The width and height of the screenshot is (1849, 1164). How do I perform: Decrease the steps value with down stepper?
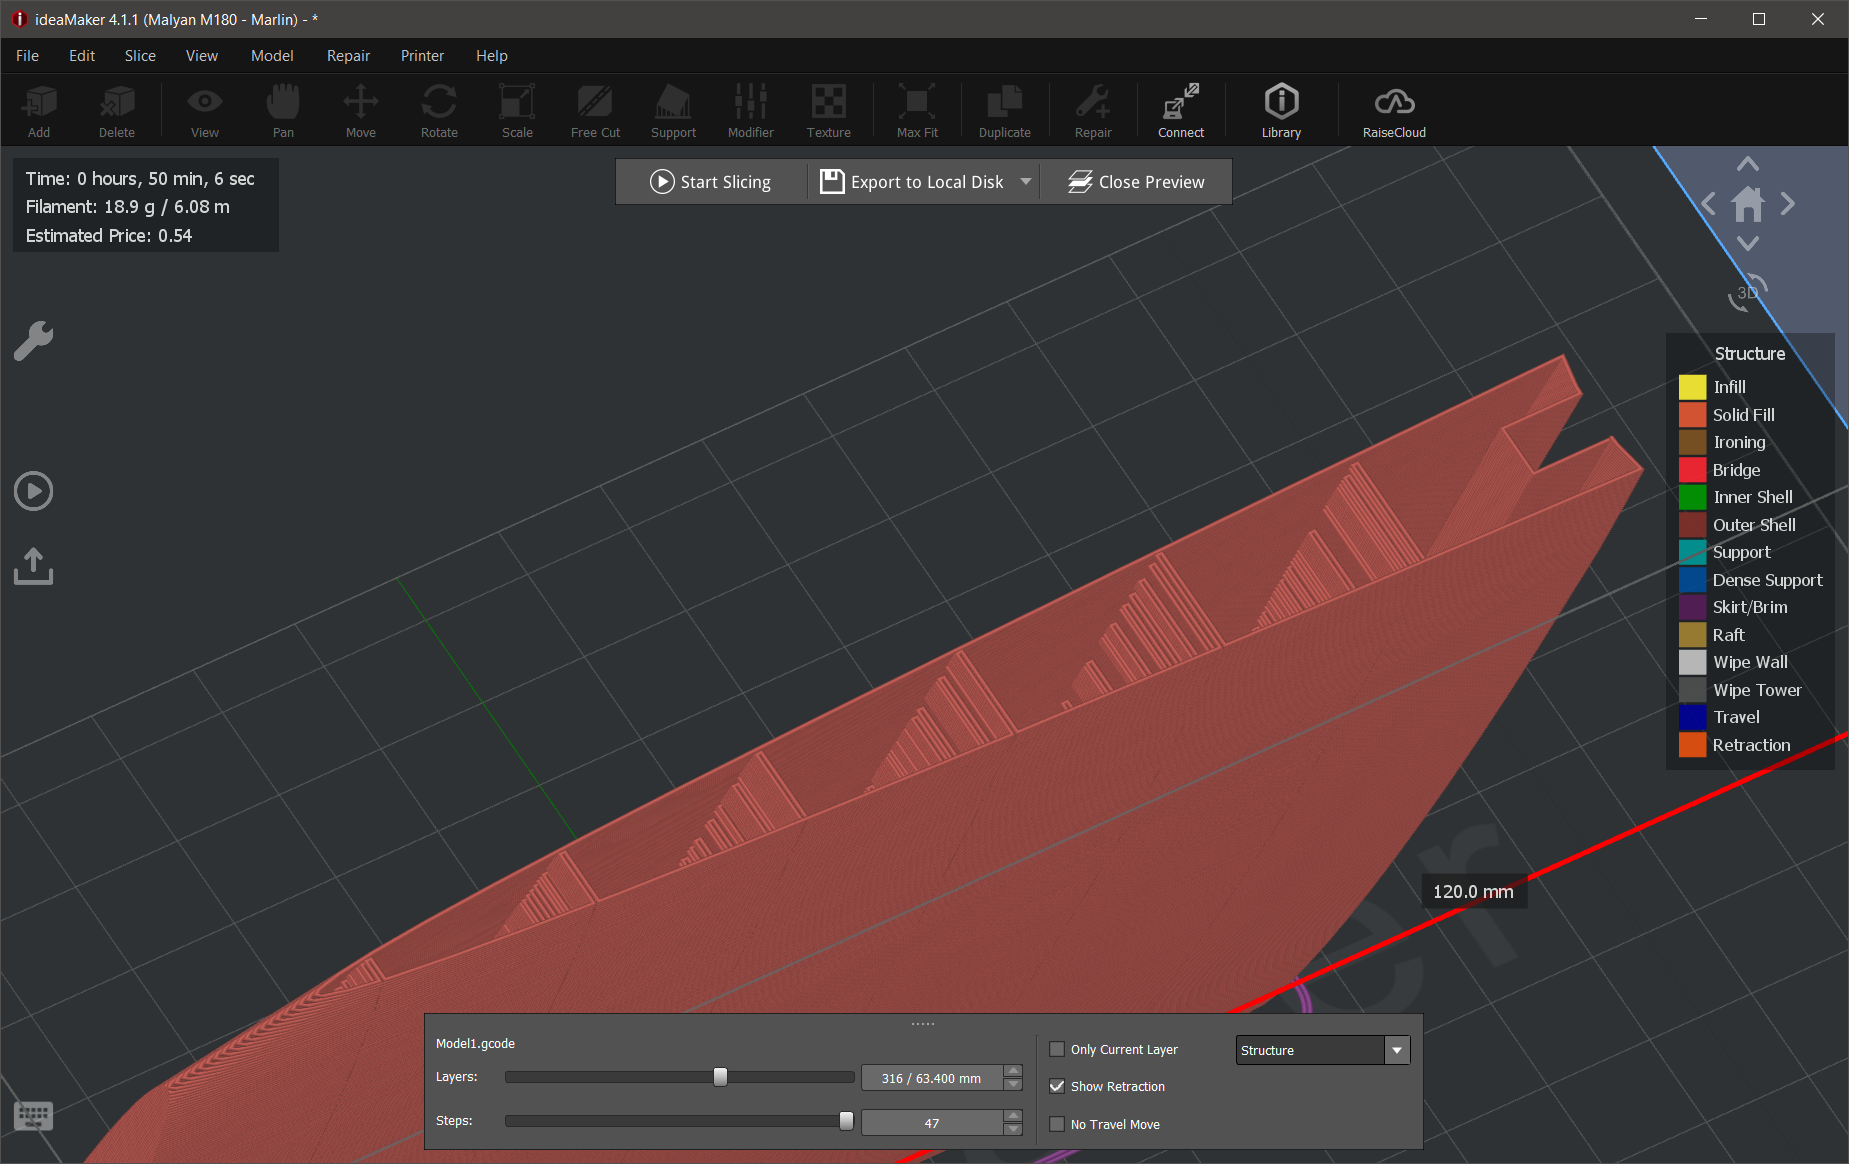pyautogui.click(x=1013, y=1129)
